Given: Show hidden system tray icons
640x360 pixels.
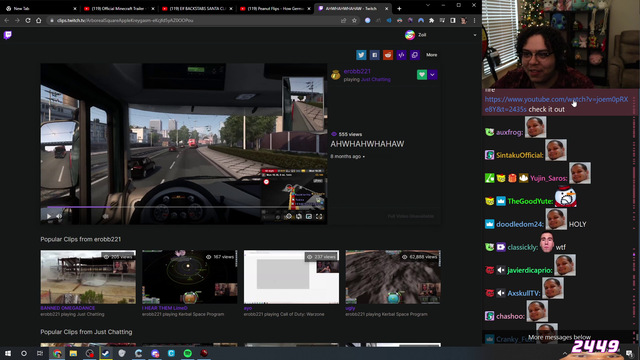Looking at the screenshot, I should coord(565,353).
